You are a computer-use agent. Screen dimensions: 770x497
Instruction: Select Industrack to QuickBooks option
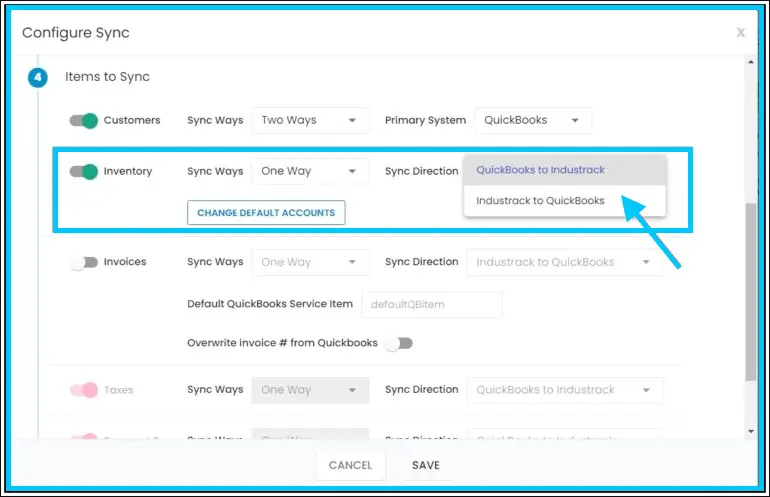click(565, 200)
